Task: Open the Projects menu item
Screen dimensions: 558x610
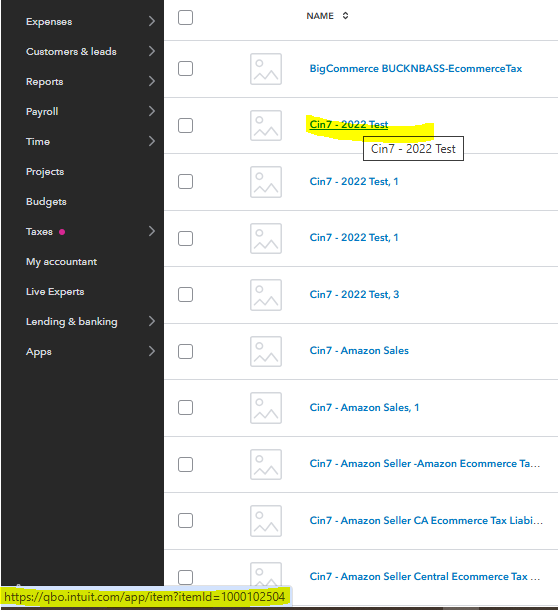Action: (x=45, y=172)
